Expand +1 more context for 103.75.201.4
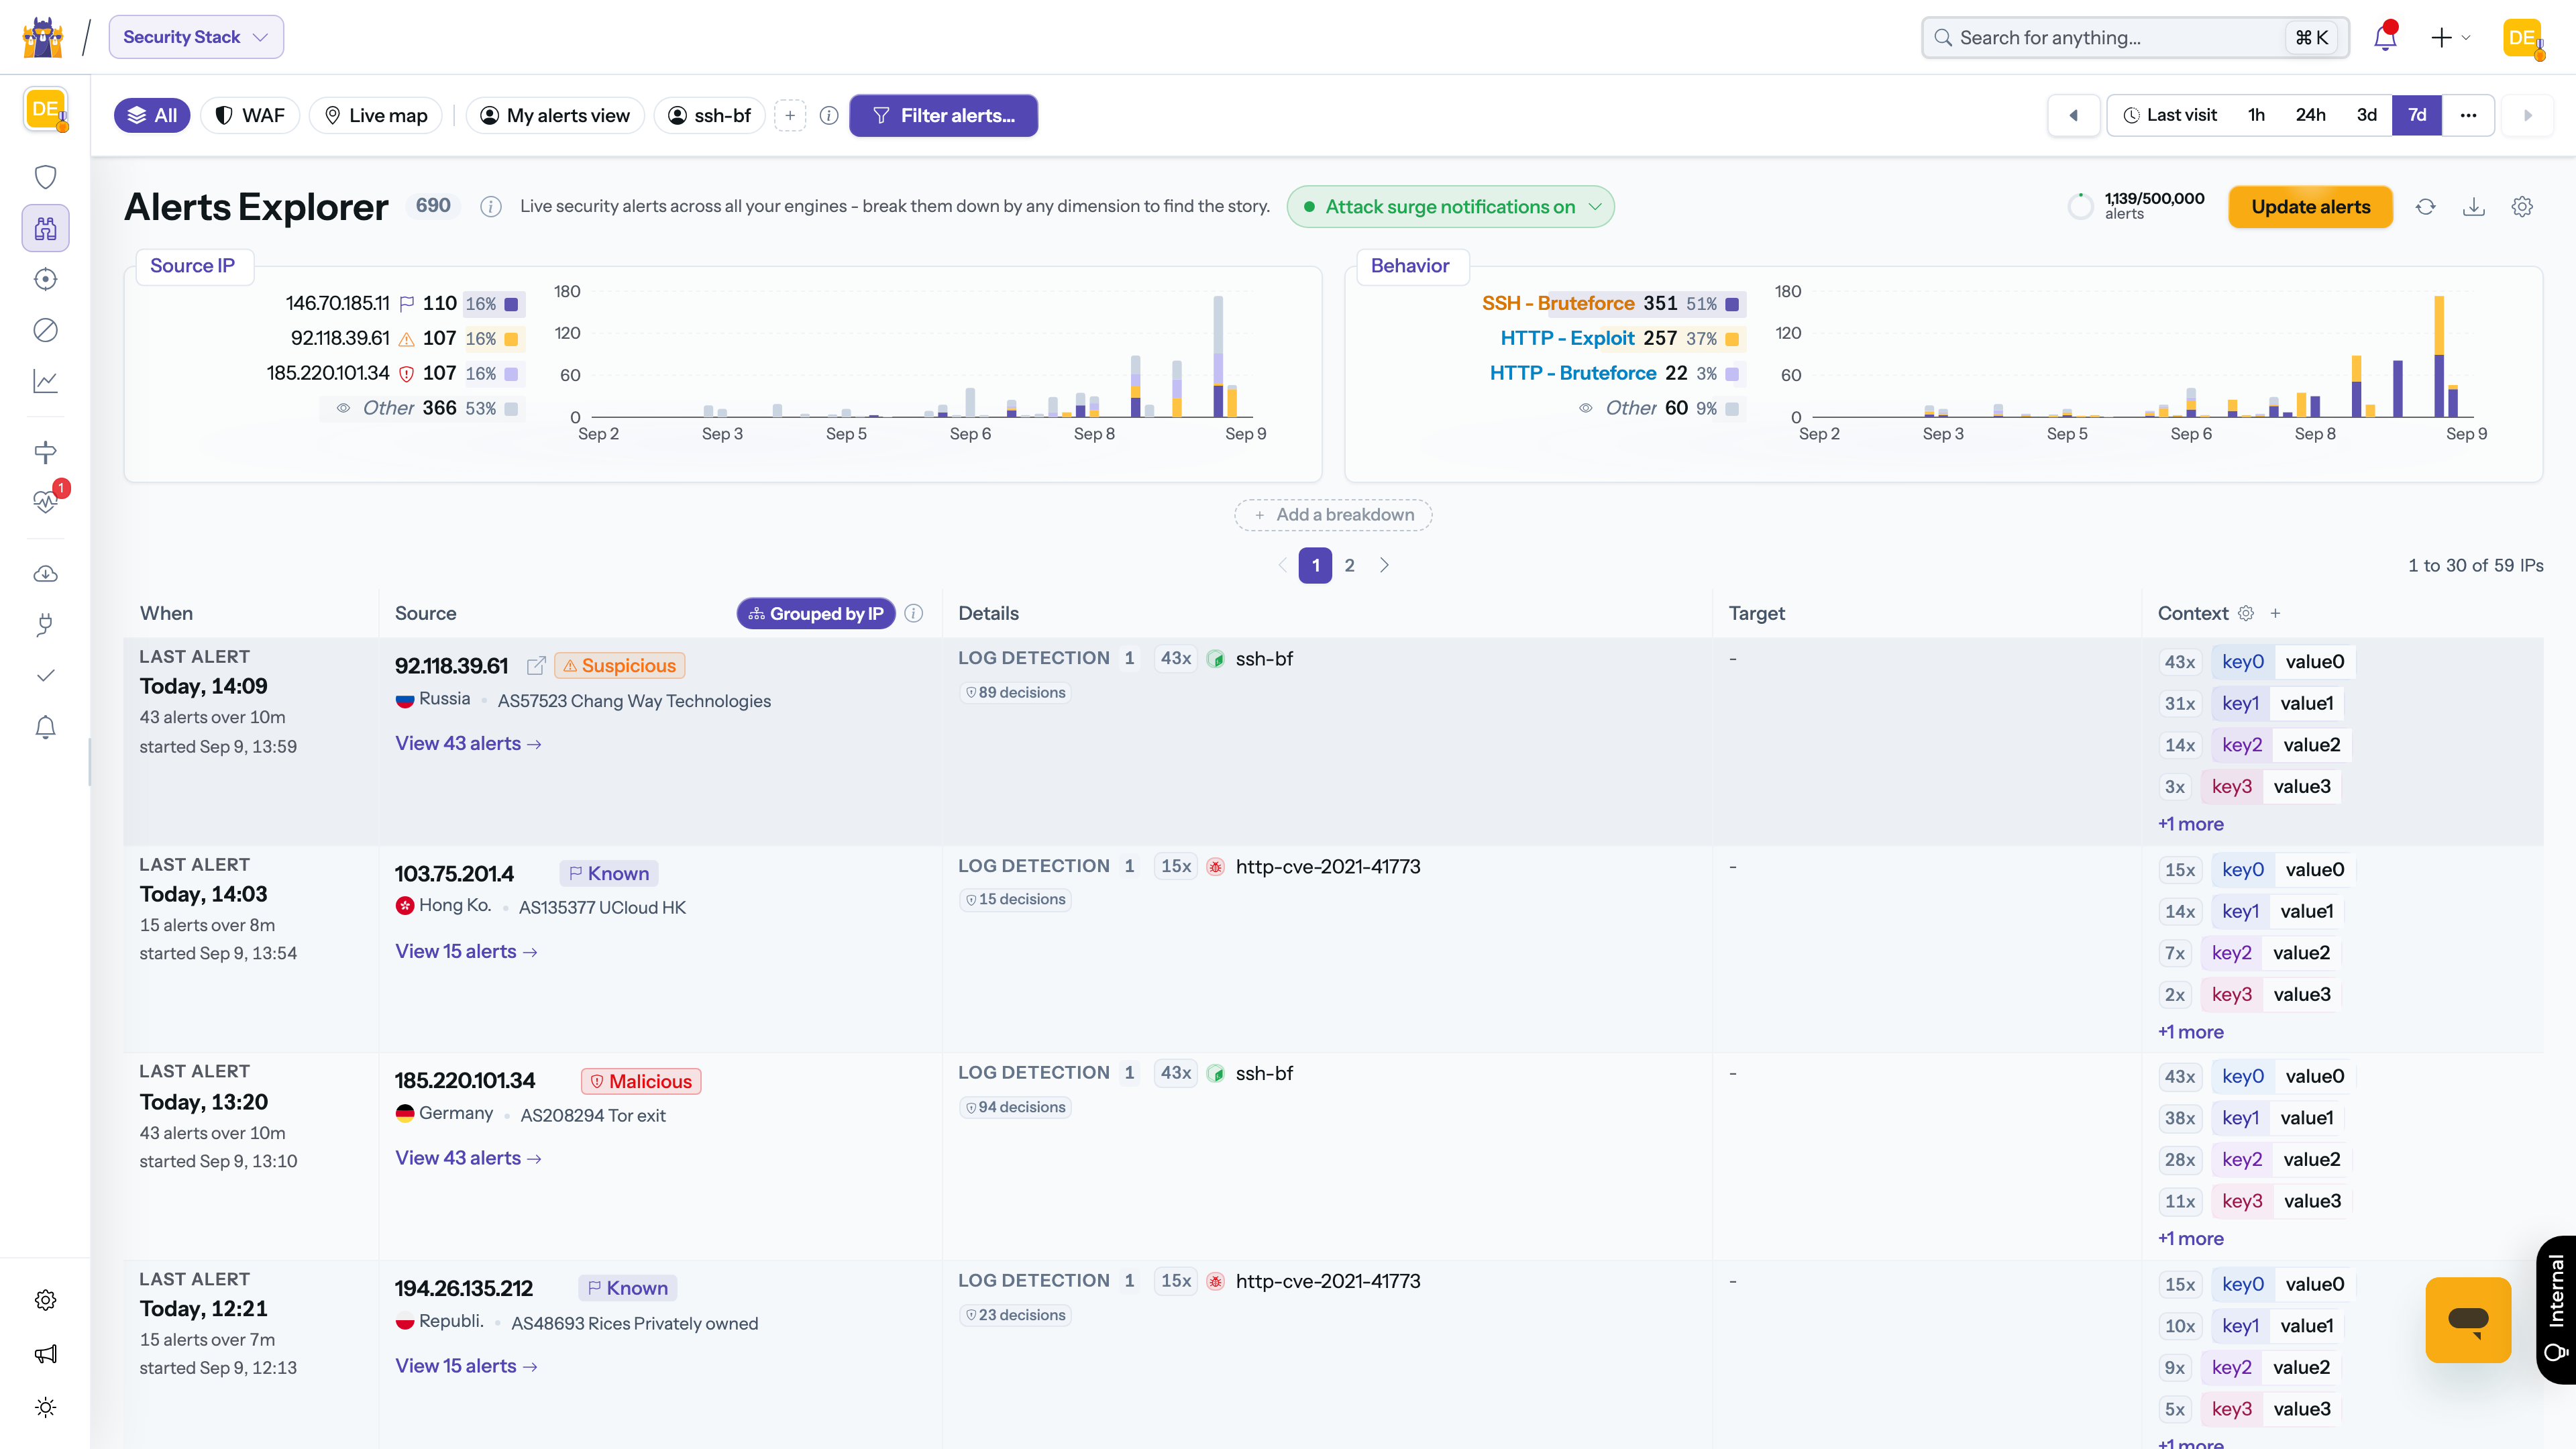Viewport: 2576px width, 1449px height. (x=2190, y=1032)
